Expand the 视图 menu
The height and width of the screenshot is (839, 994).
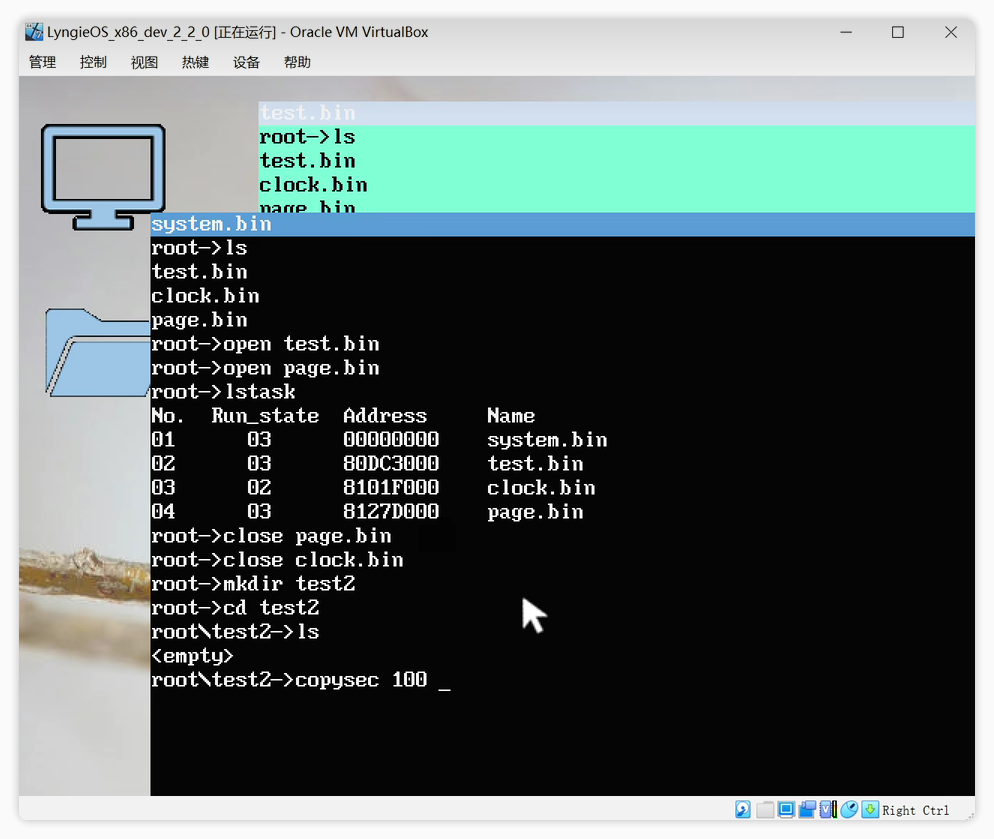144,62
